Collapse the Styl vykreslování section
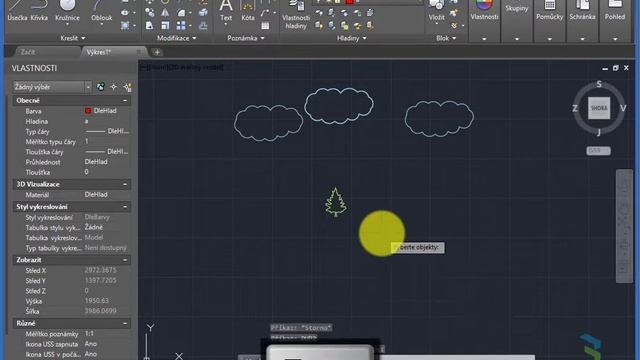640x360 pixels. coord(125,207)
